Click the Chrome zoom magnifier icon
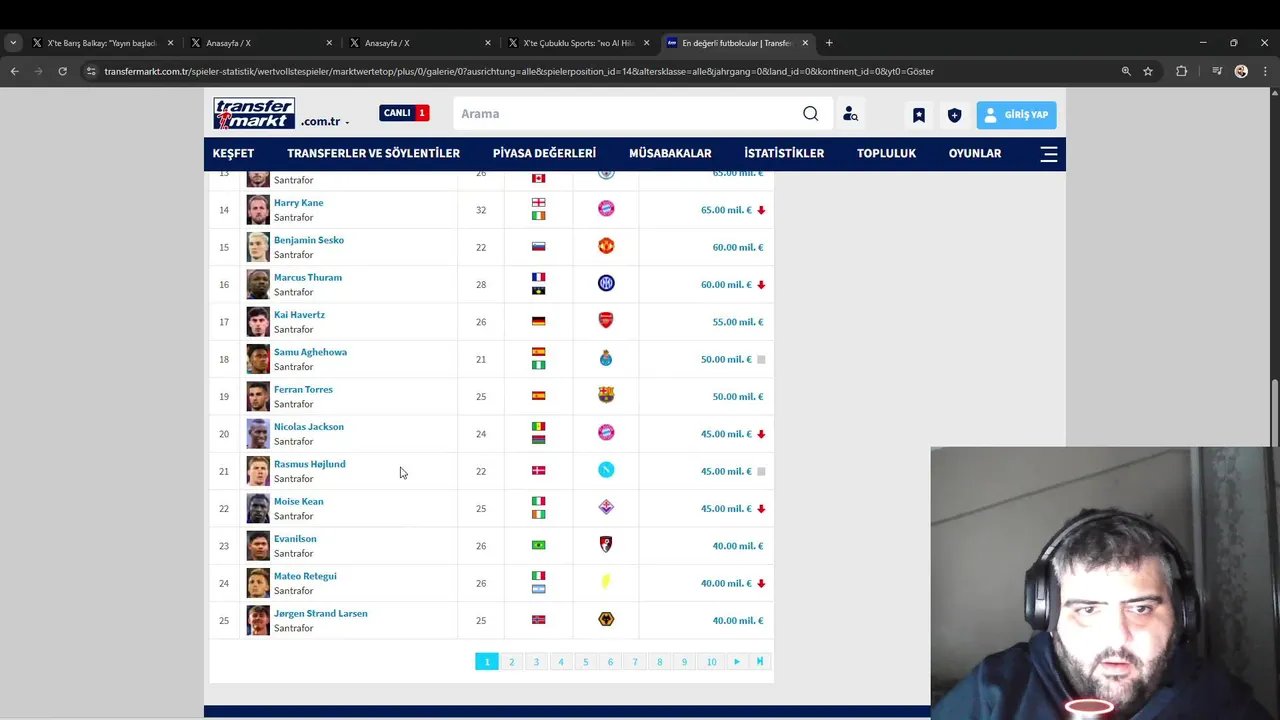The image size is (1280, 720). (1126, 71)
